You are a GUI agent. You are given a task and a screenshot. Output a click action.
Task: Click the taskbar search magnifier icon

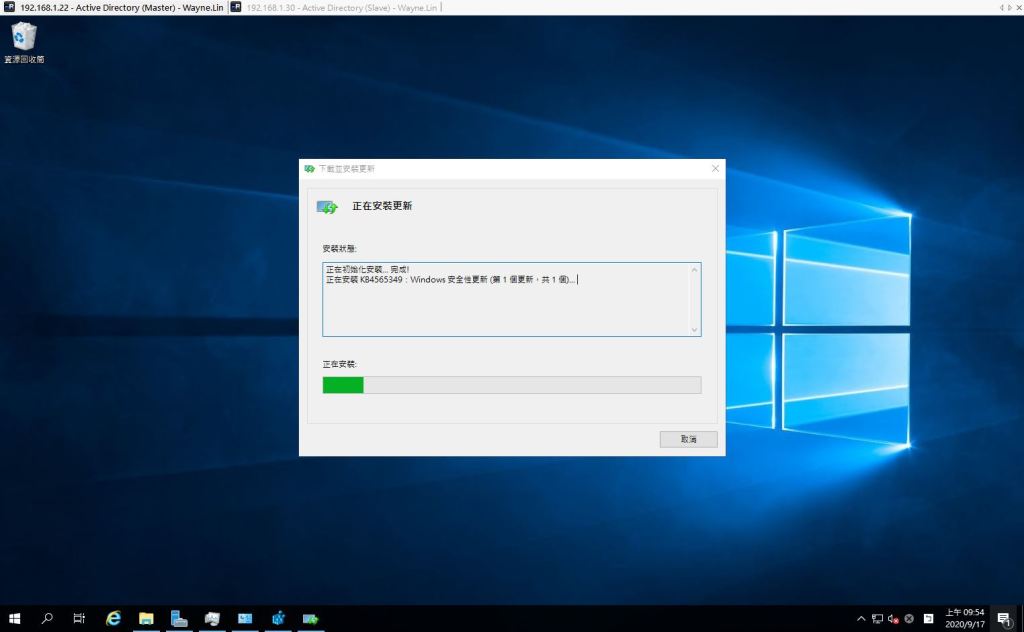point(47,619)
